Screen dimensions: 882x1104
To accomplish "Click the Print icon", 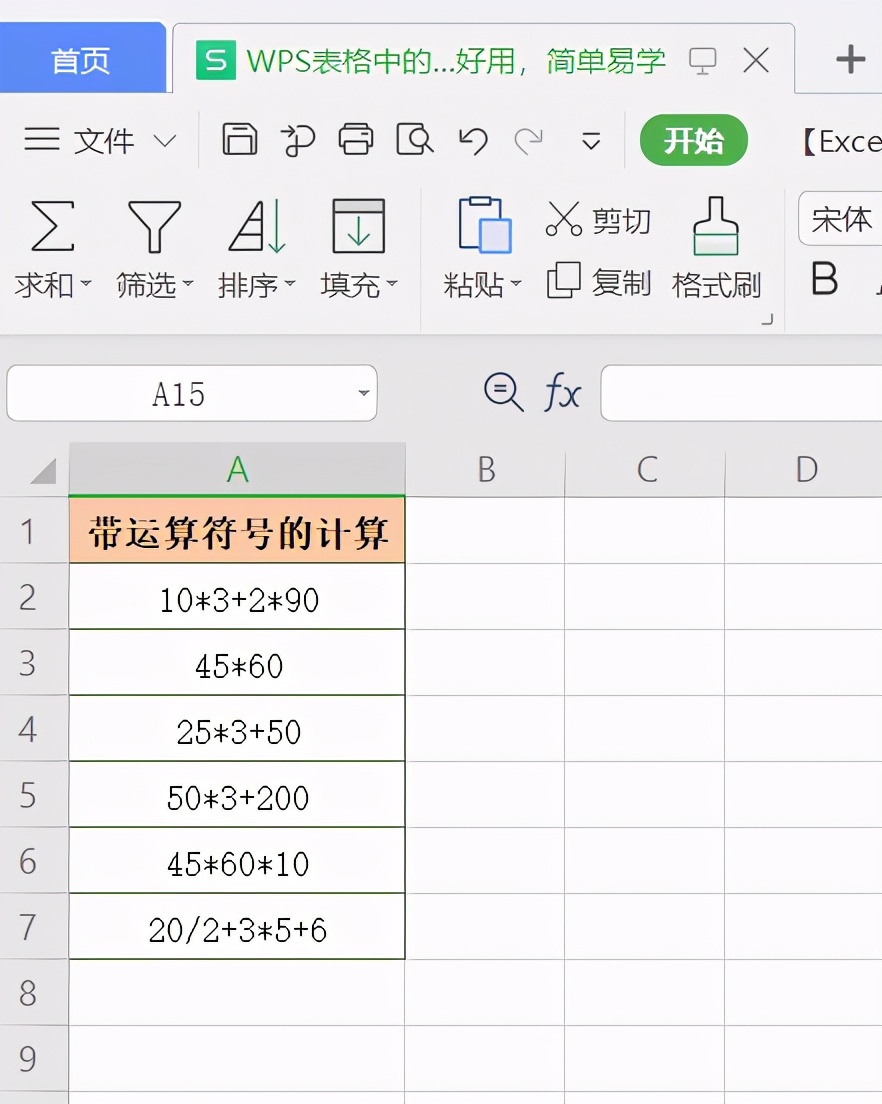I will [x=357, y=141].
